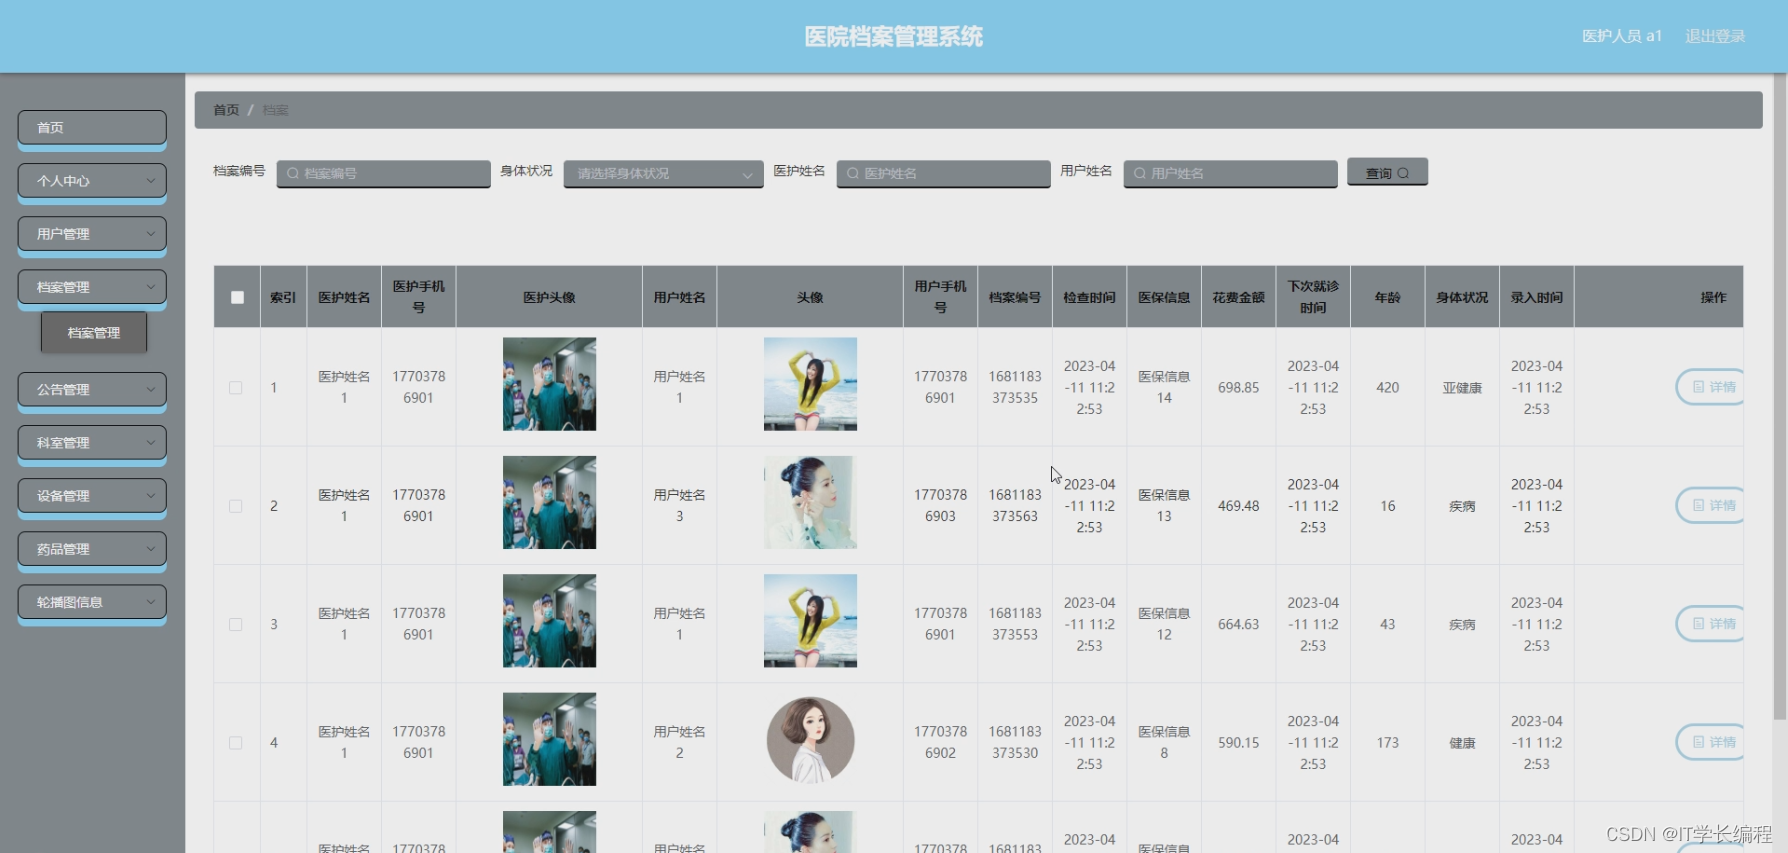The height and width of the screenshot is (853, 1788).
Task: Check the checkbox for row 2
Action: tap(236, 506)
